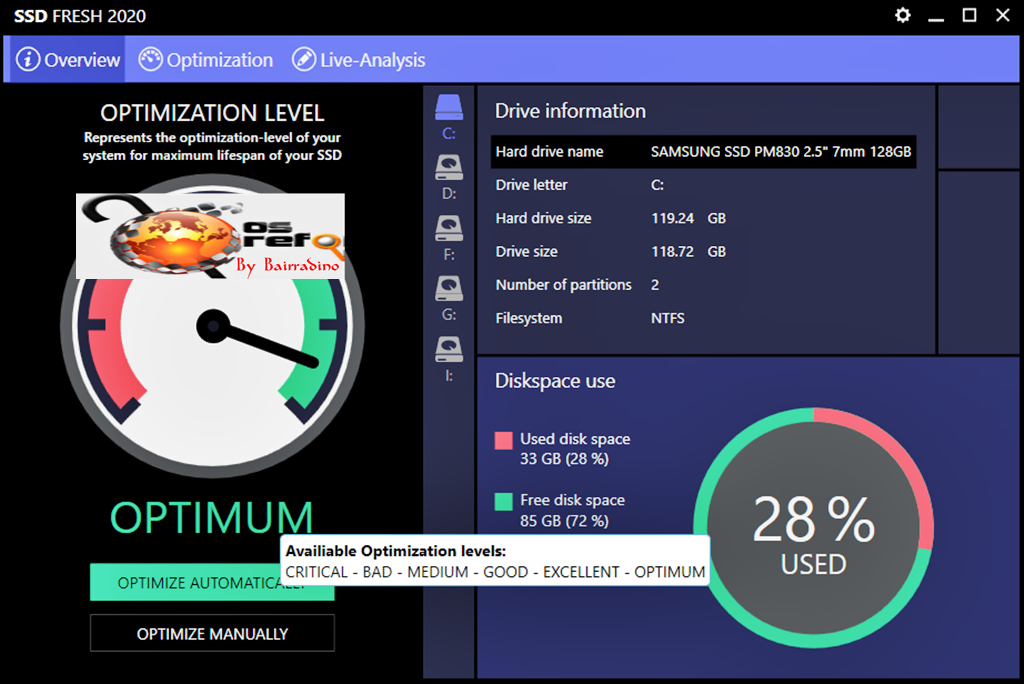Screen dimensions: 1024x684
Task: Select drive D: icon in sidebar
Action: [x=449, y=167]
